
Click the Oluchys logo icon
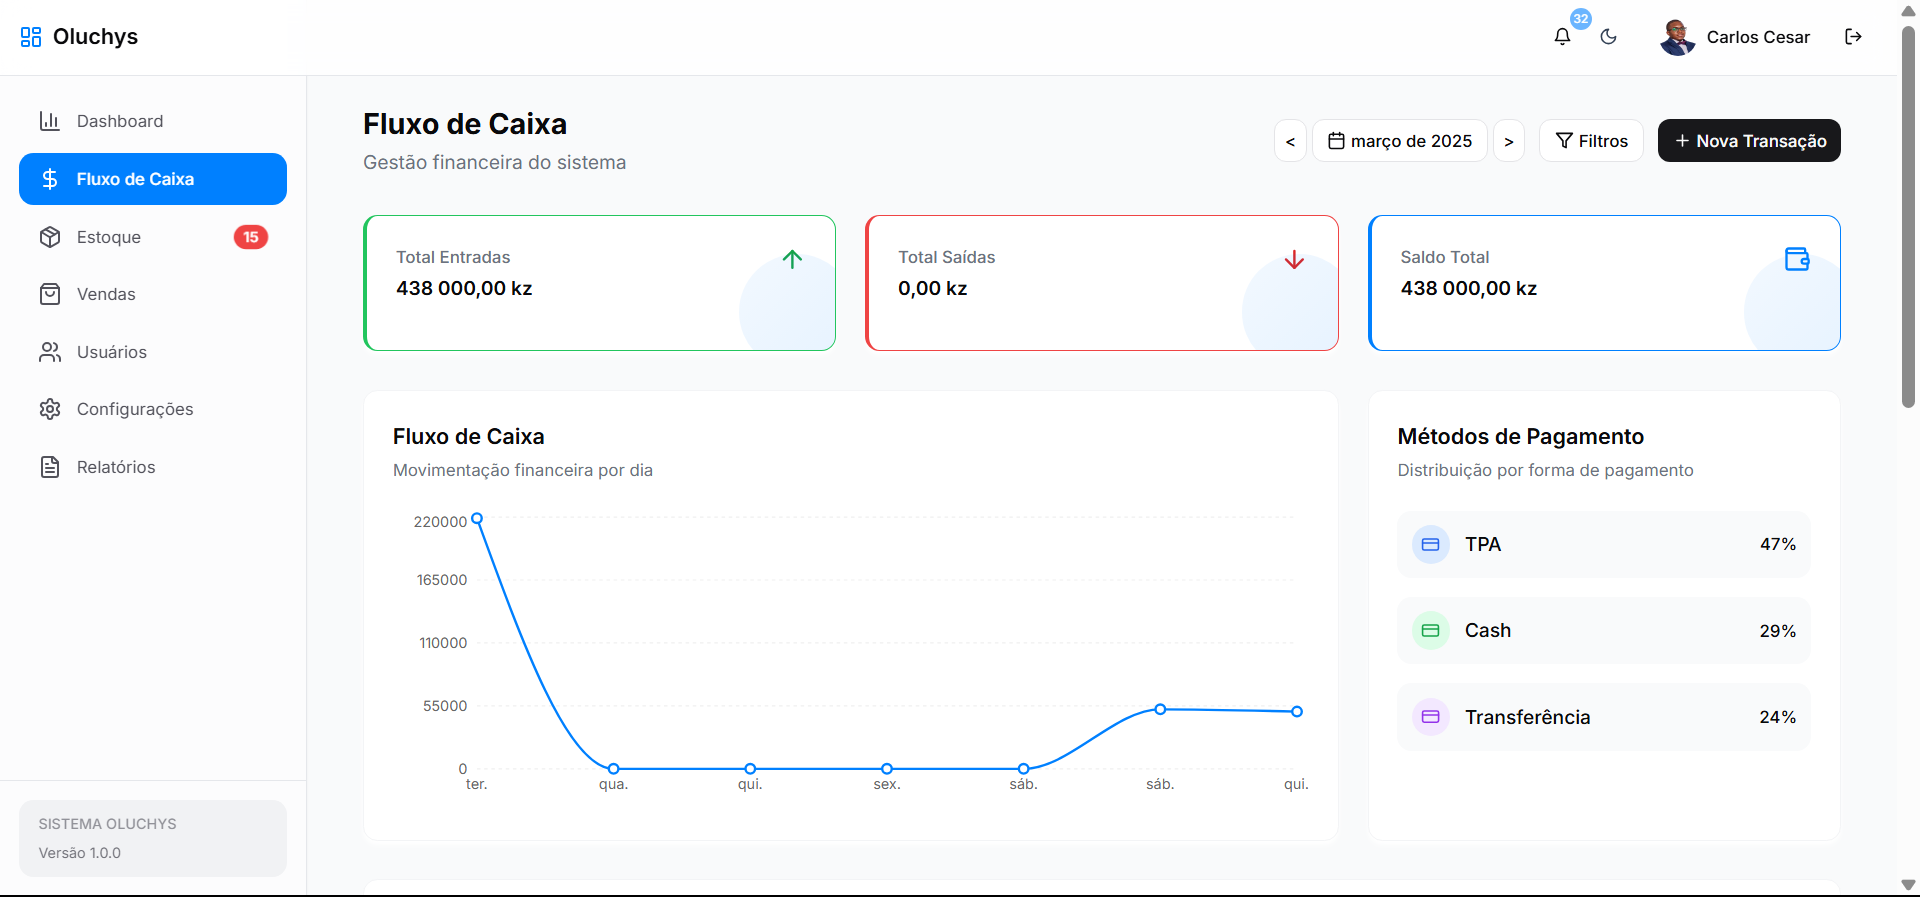pyautogui.click(x=31, y=37)
